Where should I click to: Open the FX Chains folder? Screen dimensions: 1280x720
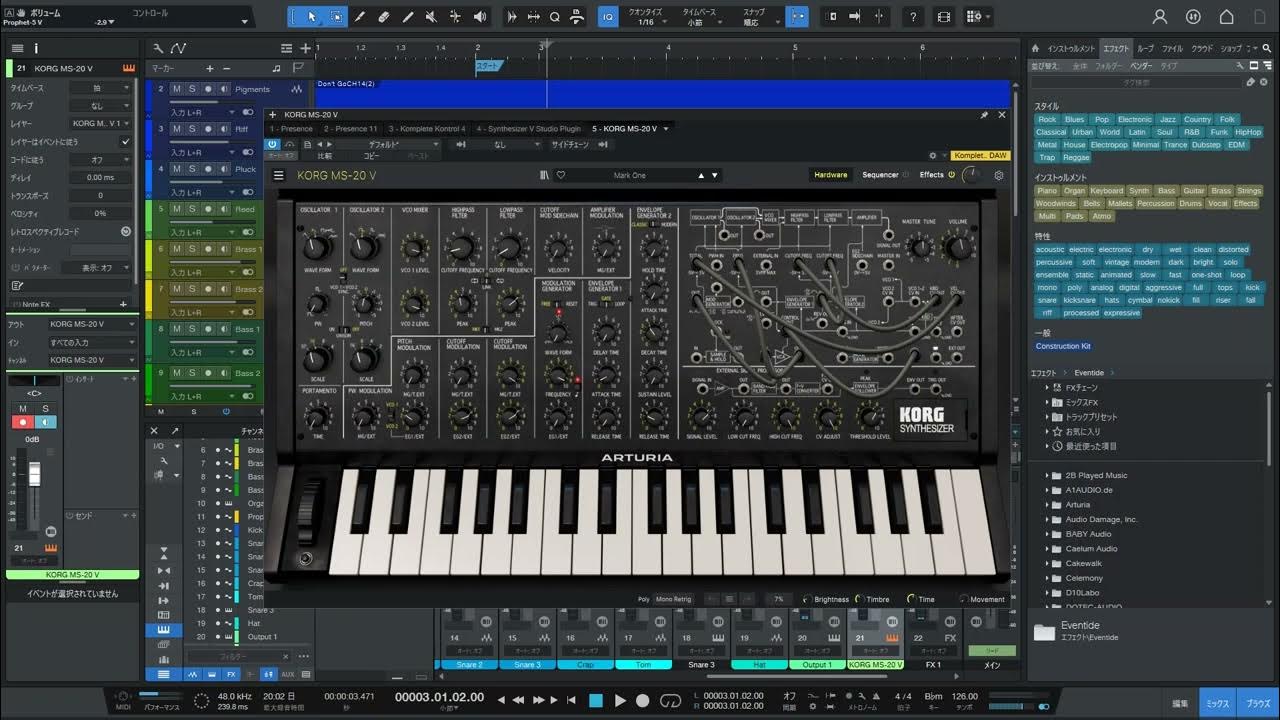coord(1081,387)
